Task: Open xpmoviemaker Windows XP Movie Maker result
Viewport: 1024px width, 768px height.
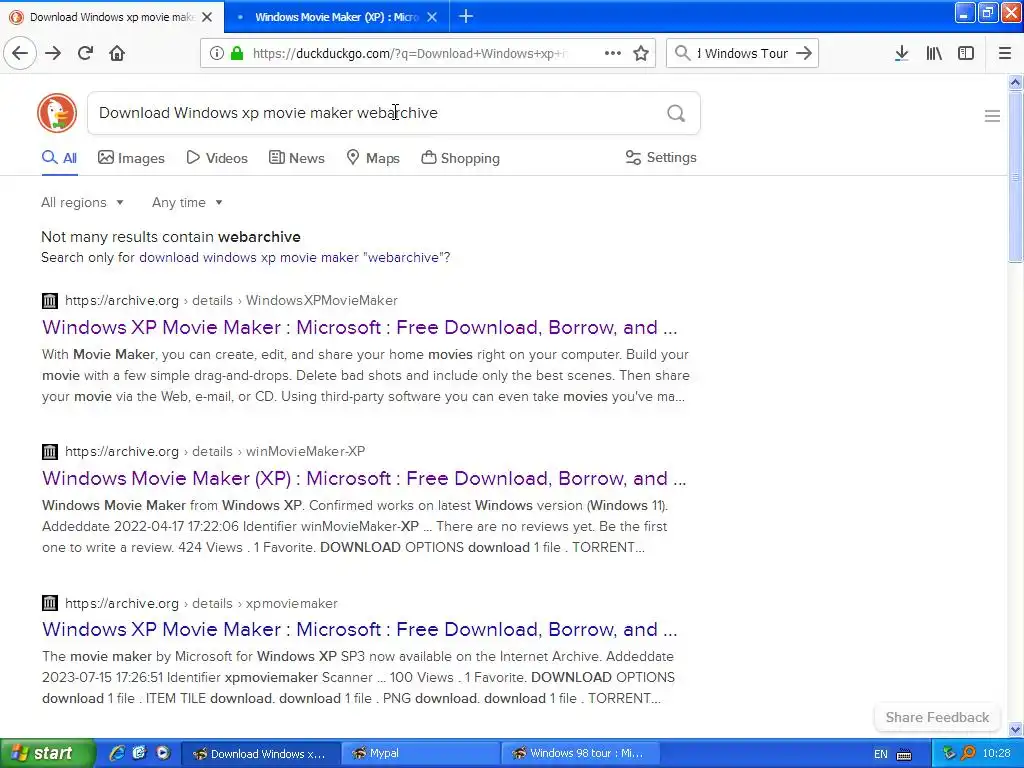Action: point(360,629)
